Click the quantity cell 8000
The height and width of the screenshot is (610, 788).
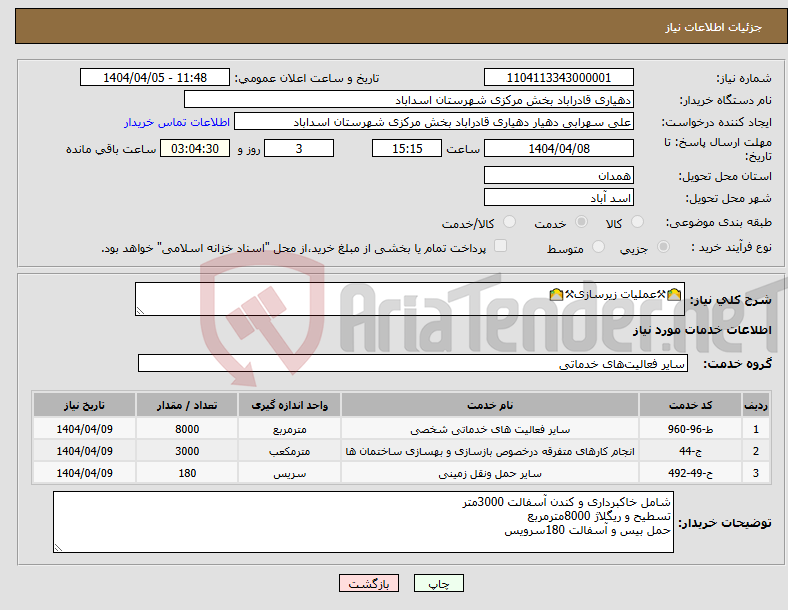pos(187,429)
